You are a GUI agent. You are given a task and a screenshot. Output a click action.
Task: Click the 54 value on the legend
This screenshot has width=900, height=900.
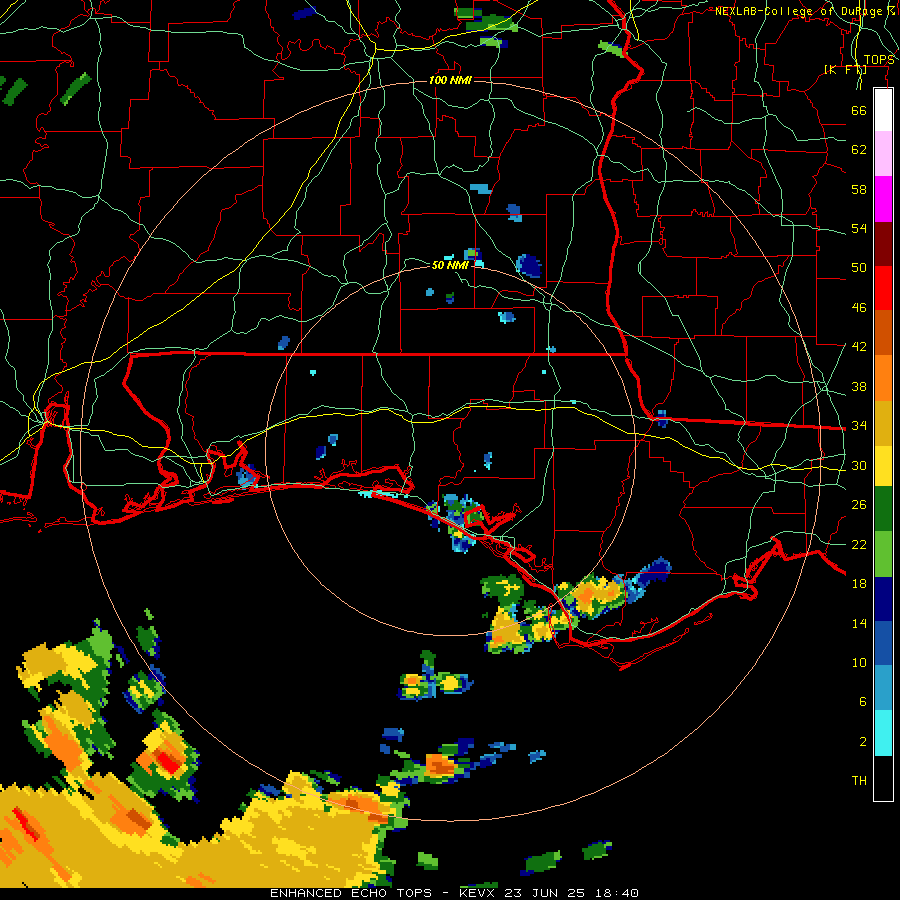(x=859, y=228)
